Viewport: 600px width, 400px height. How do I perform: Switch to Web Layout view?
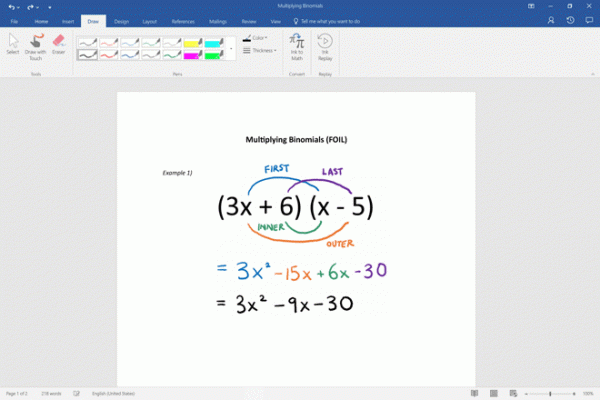click(513, 393)
